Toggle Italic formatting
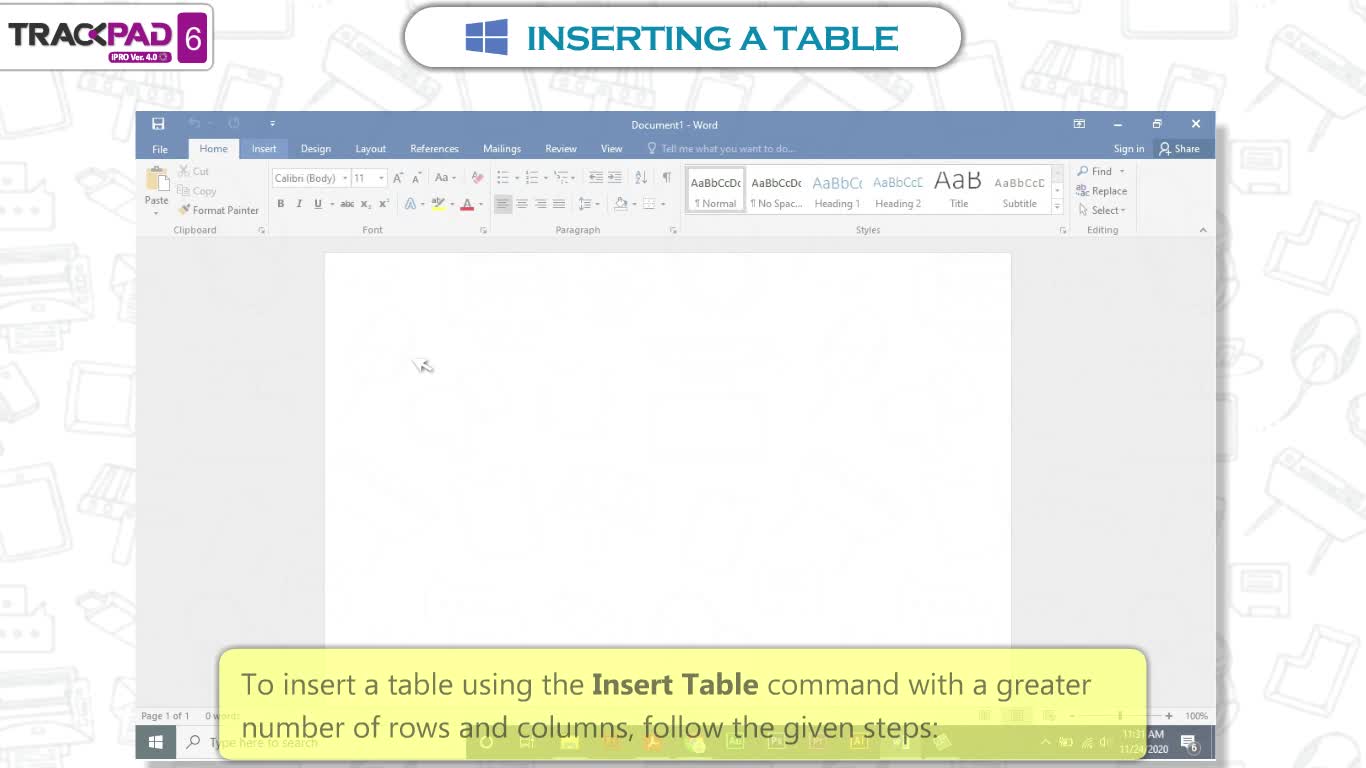This screenshot has width=1366, height=768. click(x=299, y=204)
